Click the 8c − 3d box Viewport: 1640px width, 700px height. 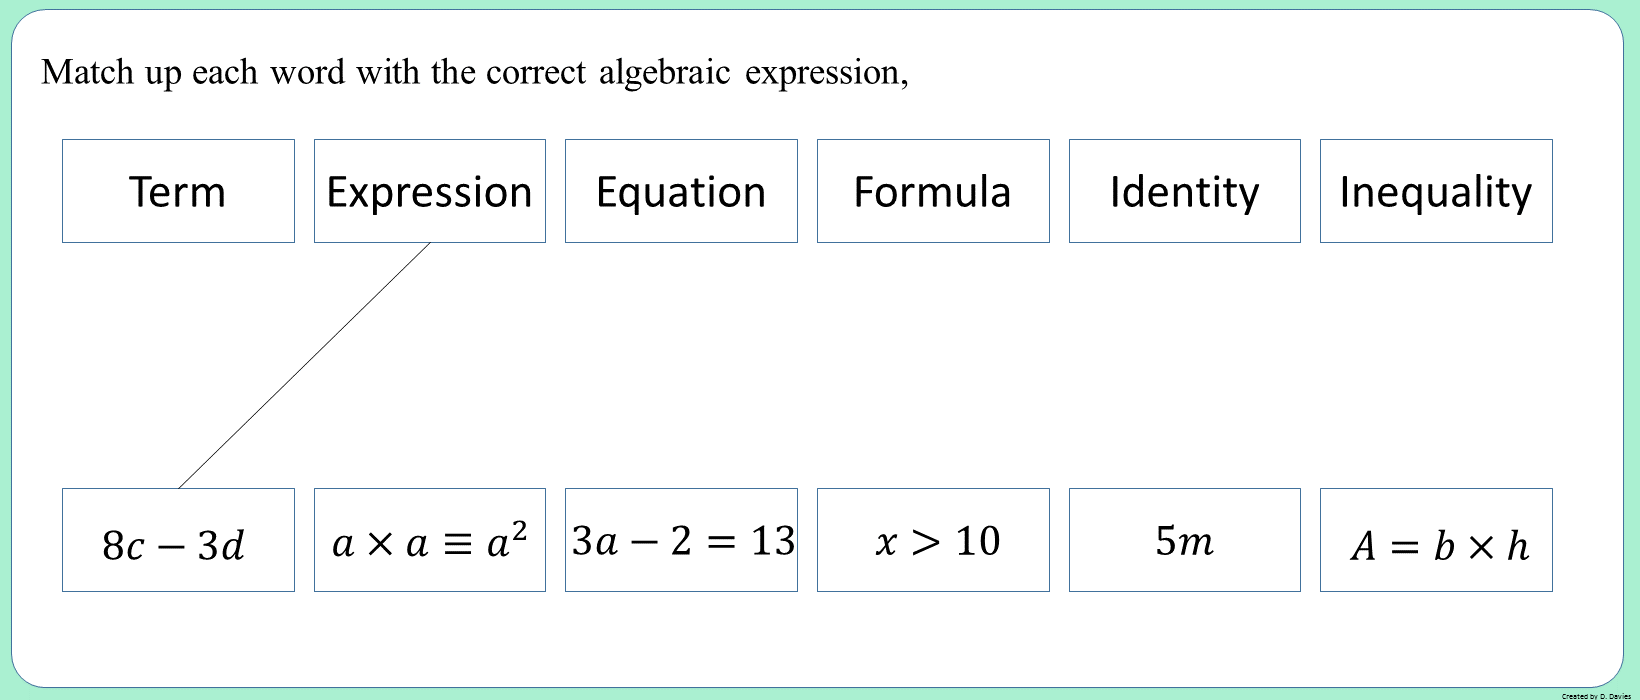tap(178, 540)
